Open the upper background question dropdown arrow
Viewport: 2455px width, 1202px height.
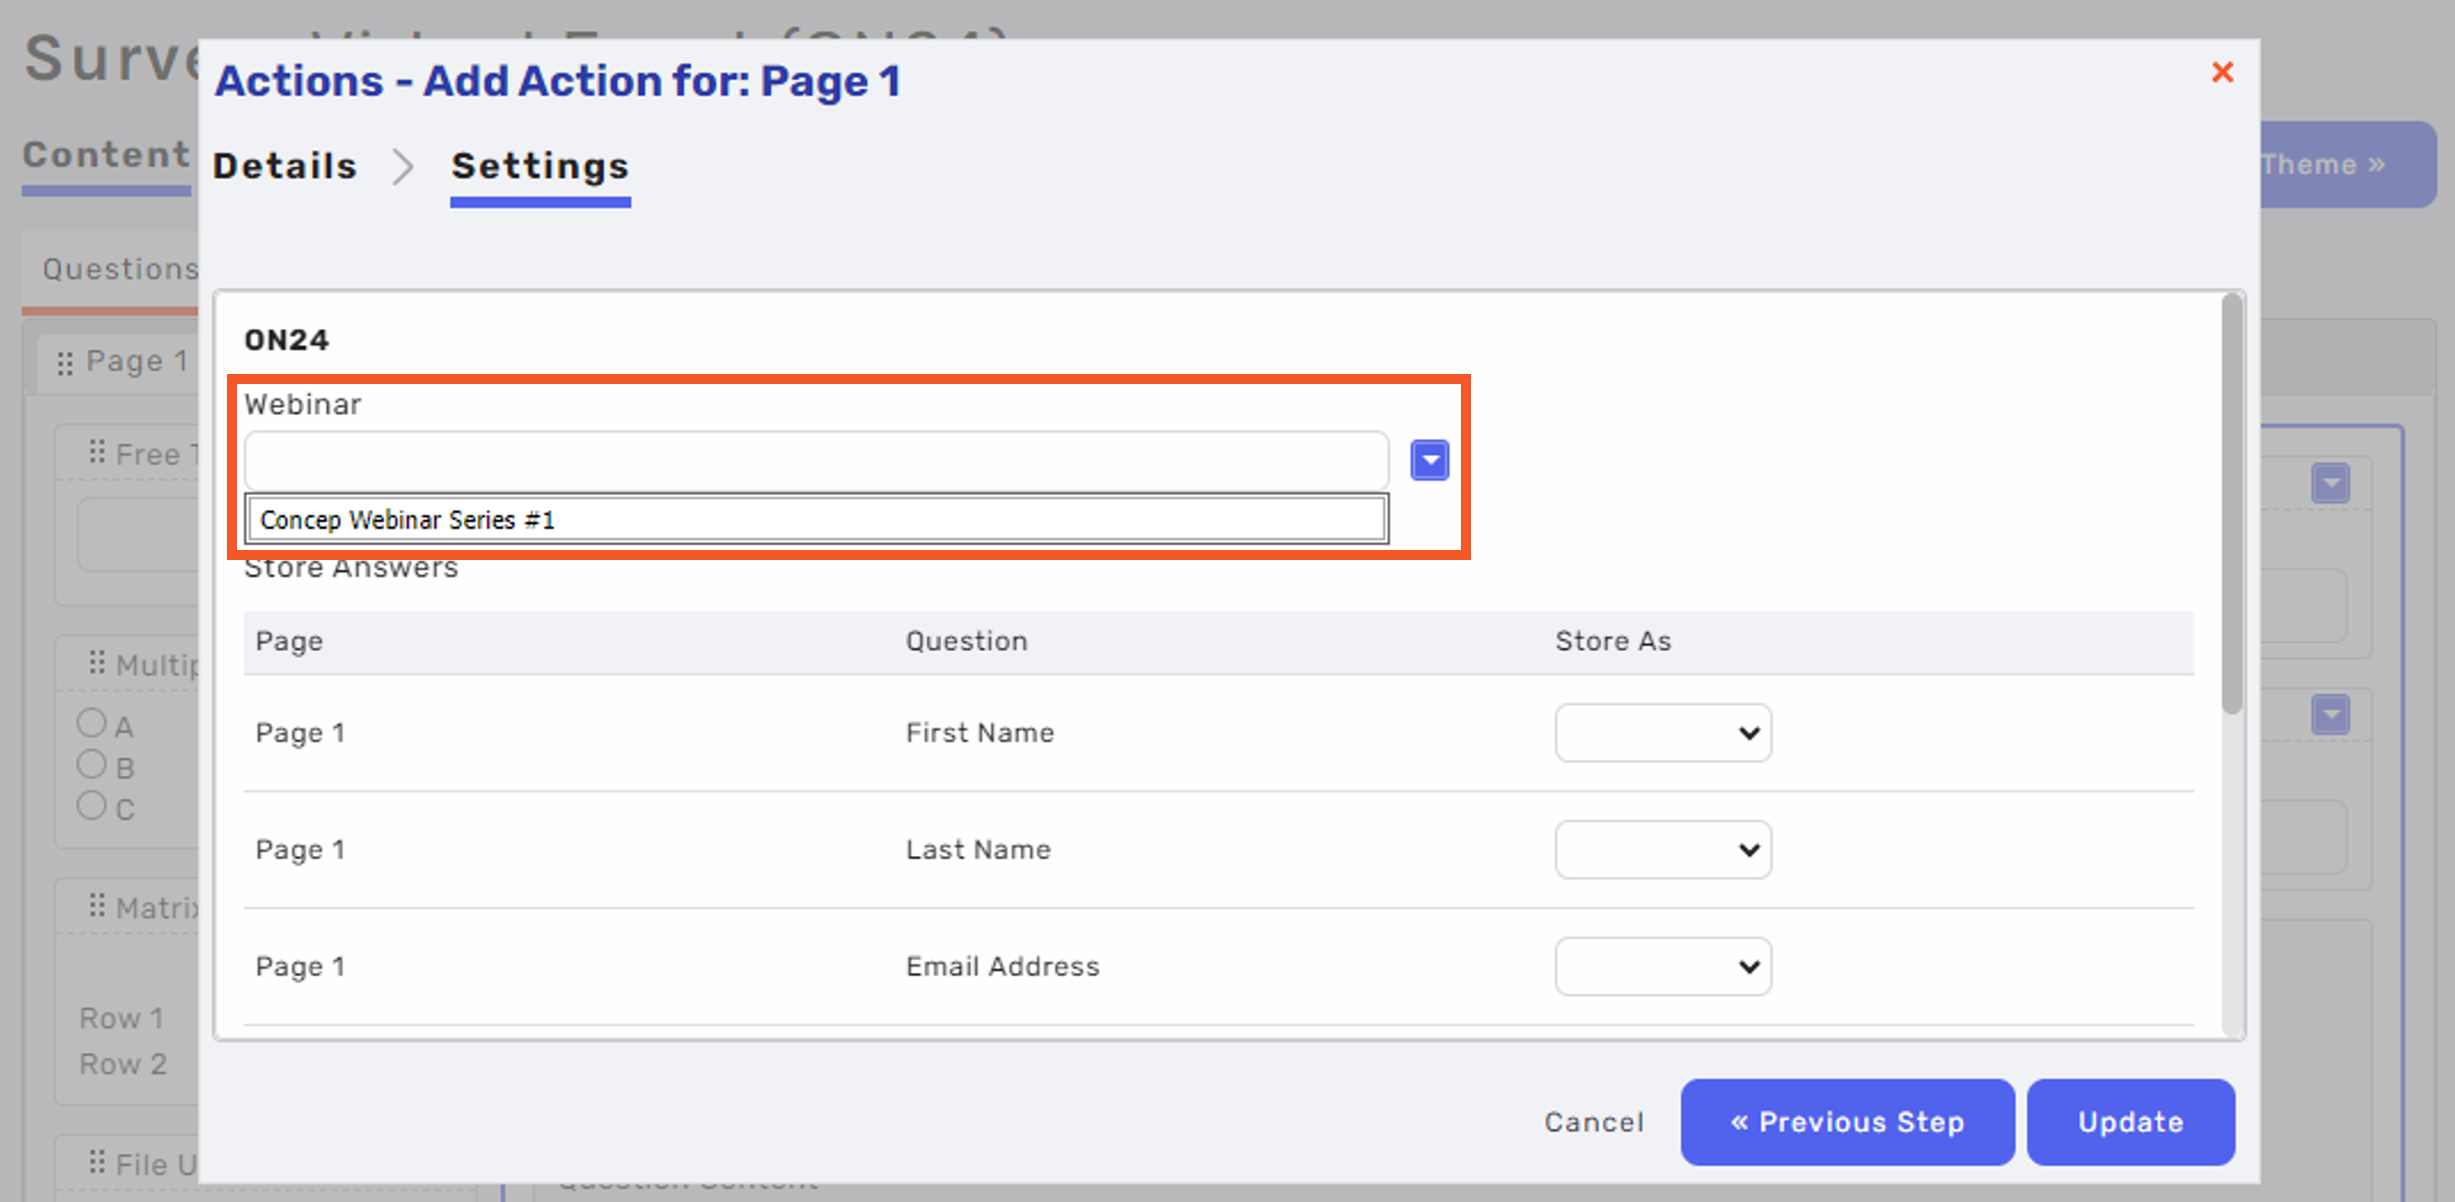2331,484
